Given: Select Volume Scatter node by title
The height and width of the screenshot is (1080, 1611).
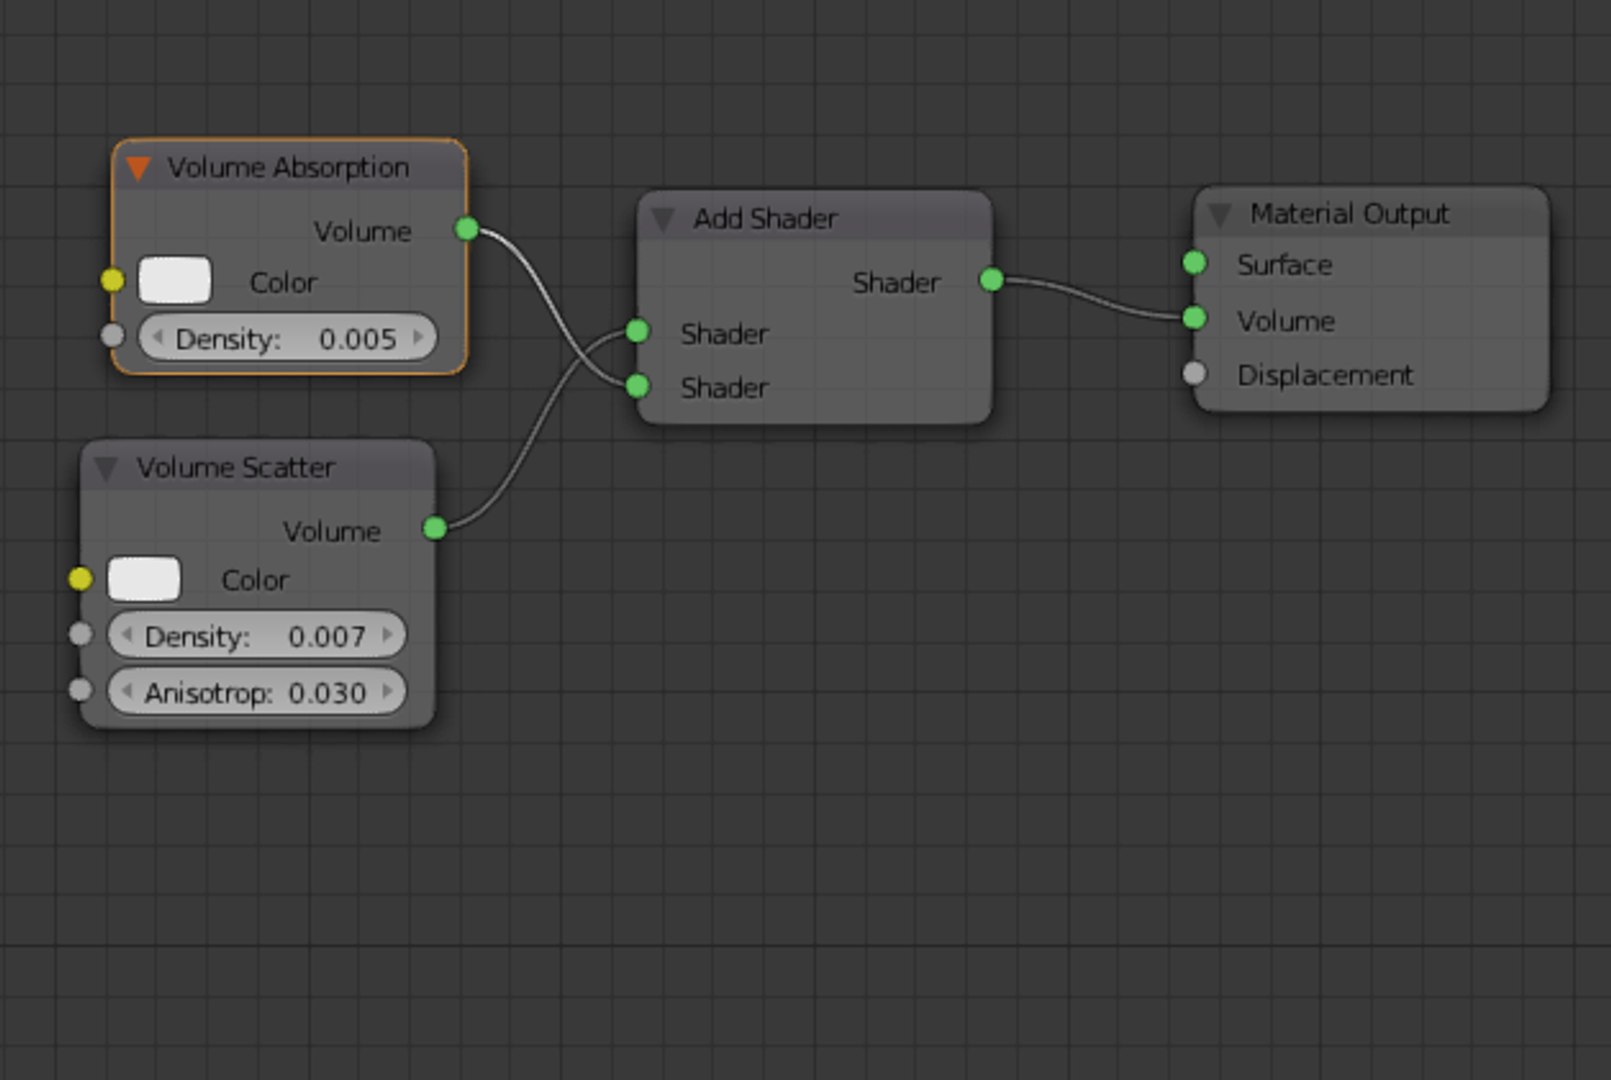Looking at the screenshot, I should tap(236, 467).
